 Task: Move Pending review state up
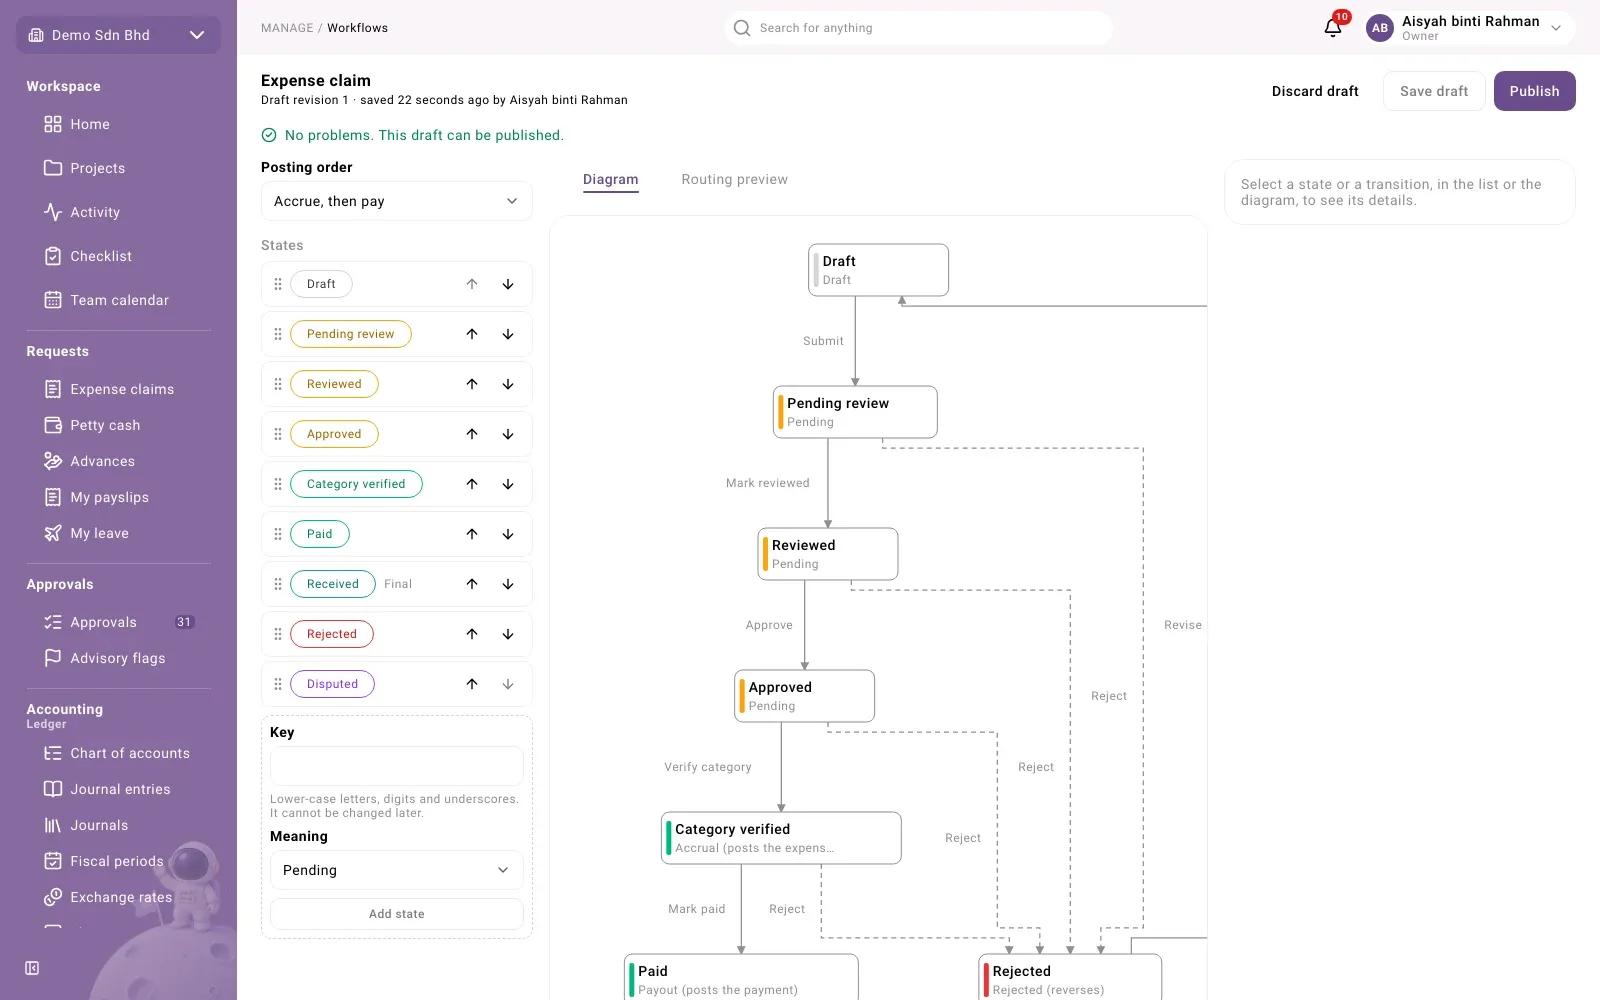pos(472,334)
